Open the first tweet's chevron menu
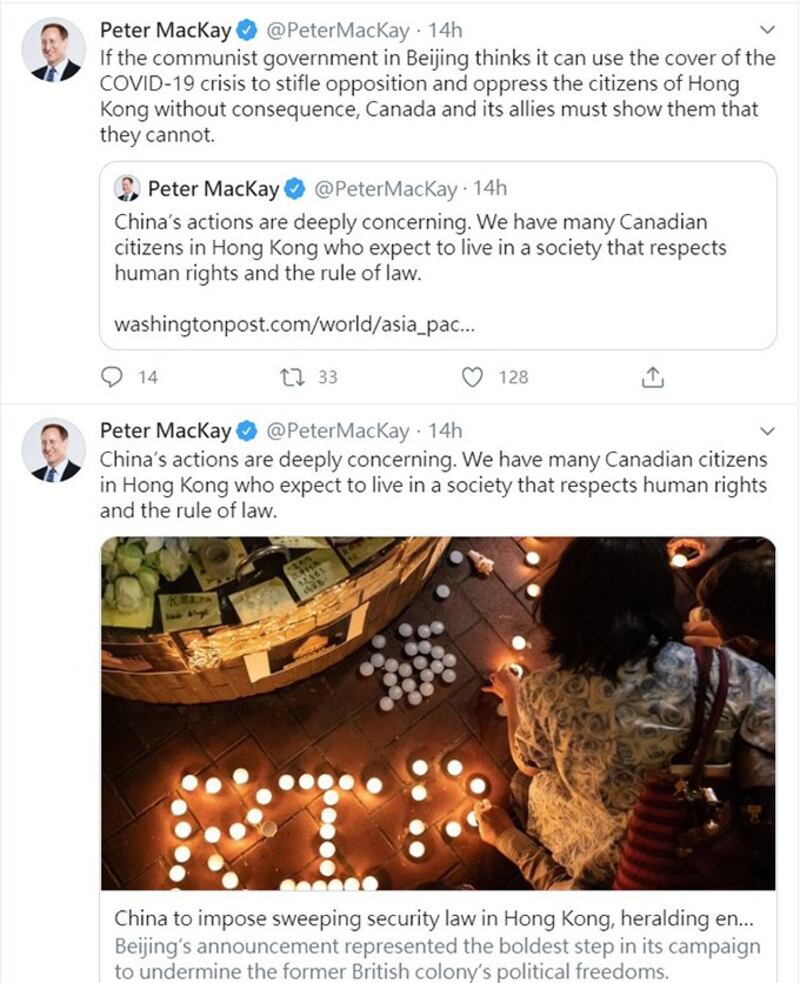 click(x=767, y=30)
